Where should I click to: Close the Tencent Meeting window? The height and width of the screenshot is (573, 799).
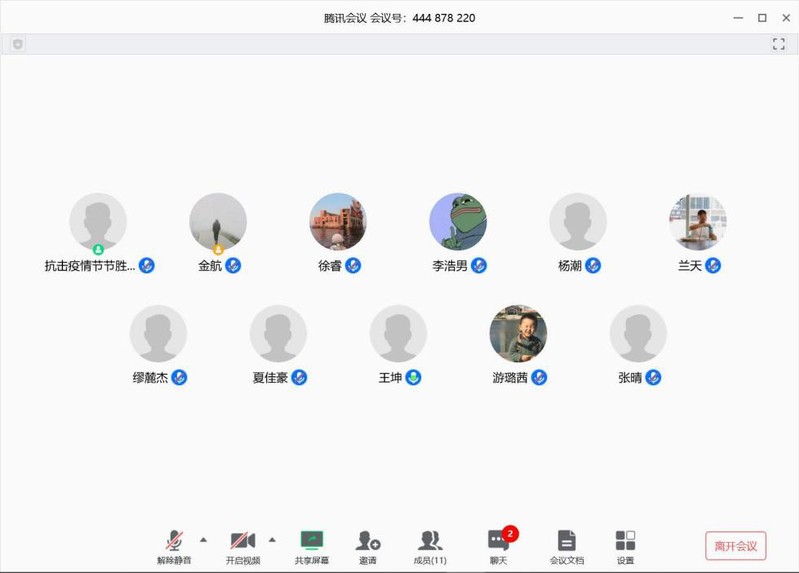(x=786, y=18)
